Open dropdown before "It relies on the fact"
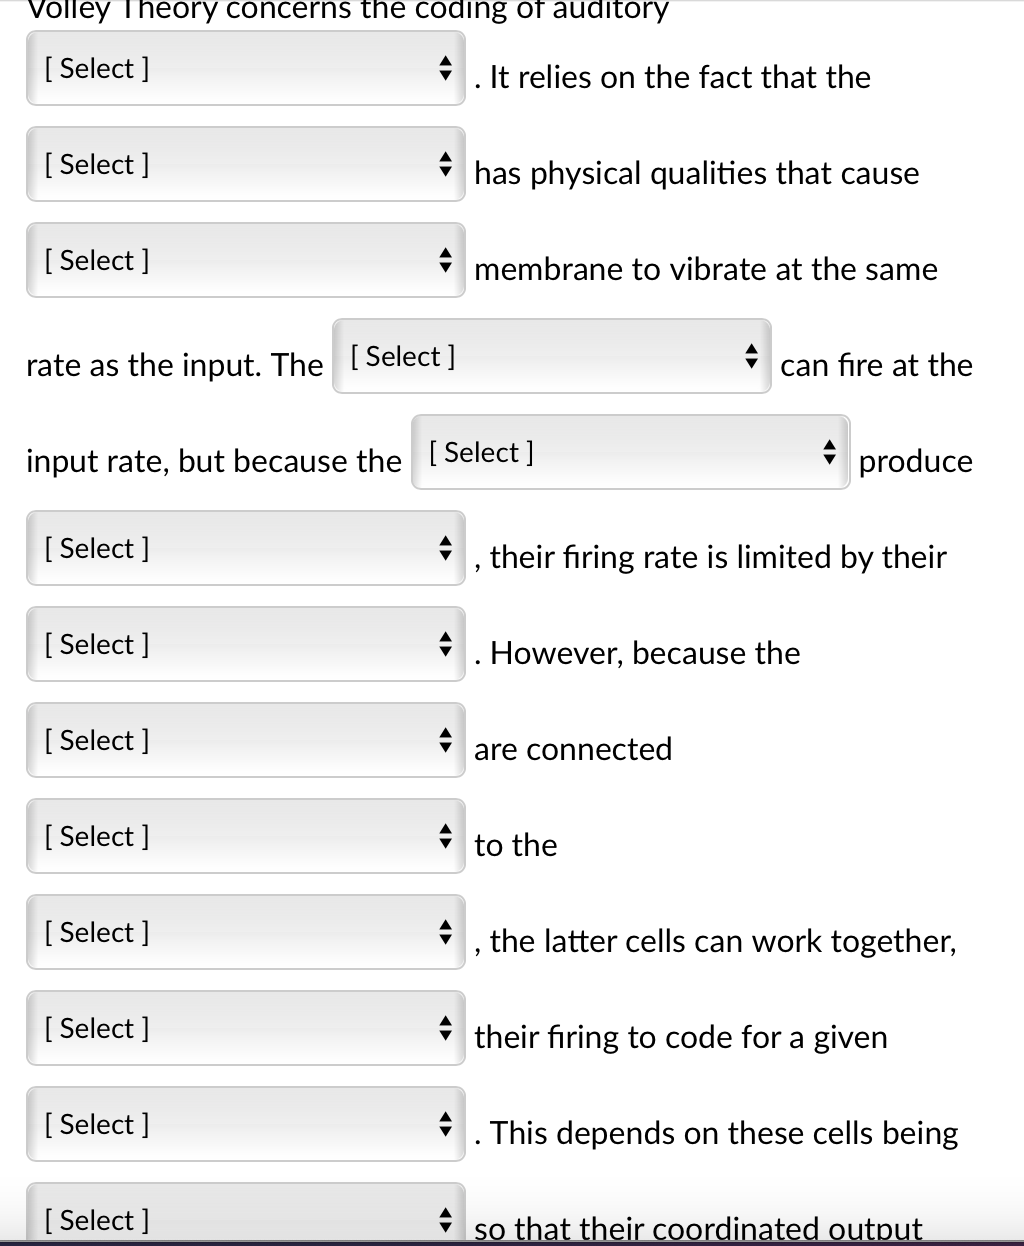This screenshot has height=1246, width=1024. click(x=245, y=69)
